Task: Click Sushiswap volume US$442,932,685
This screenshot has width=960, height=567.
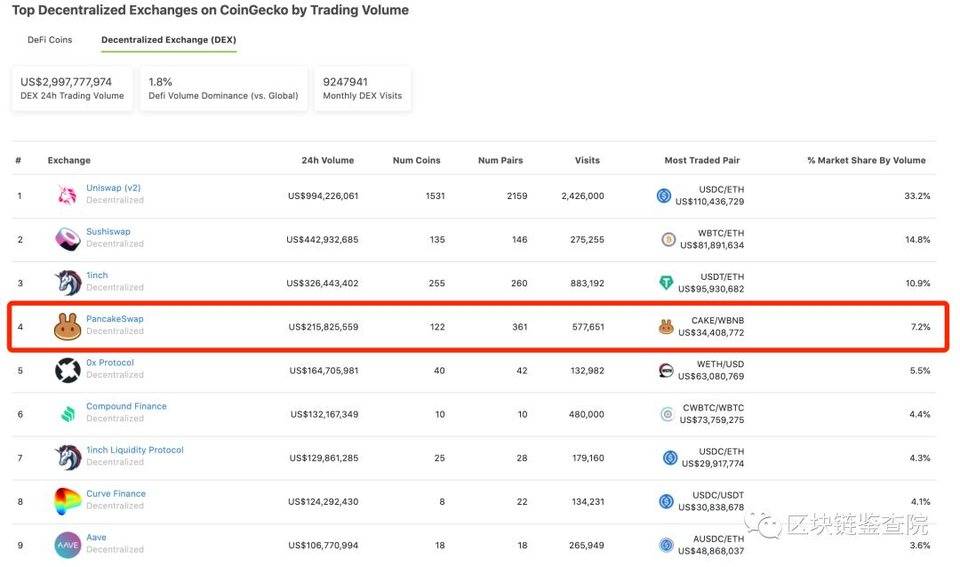Action: click(x=323, y=239)
